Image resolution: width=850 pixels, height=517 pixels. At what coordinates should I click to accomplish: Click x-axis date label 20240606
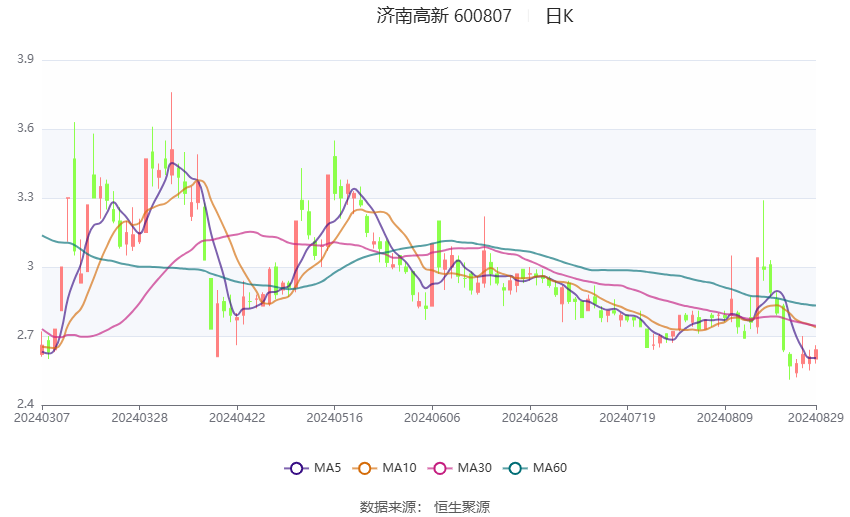[432, 418]
